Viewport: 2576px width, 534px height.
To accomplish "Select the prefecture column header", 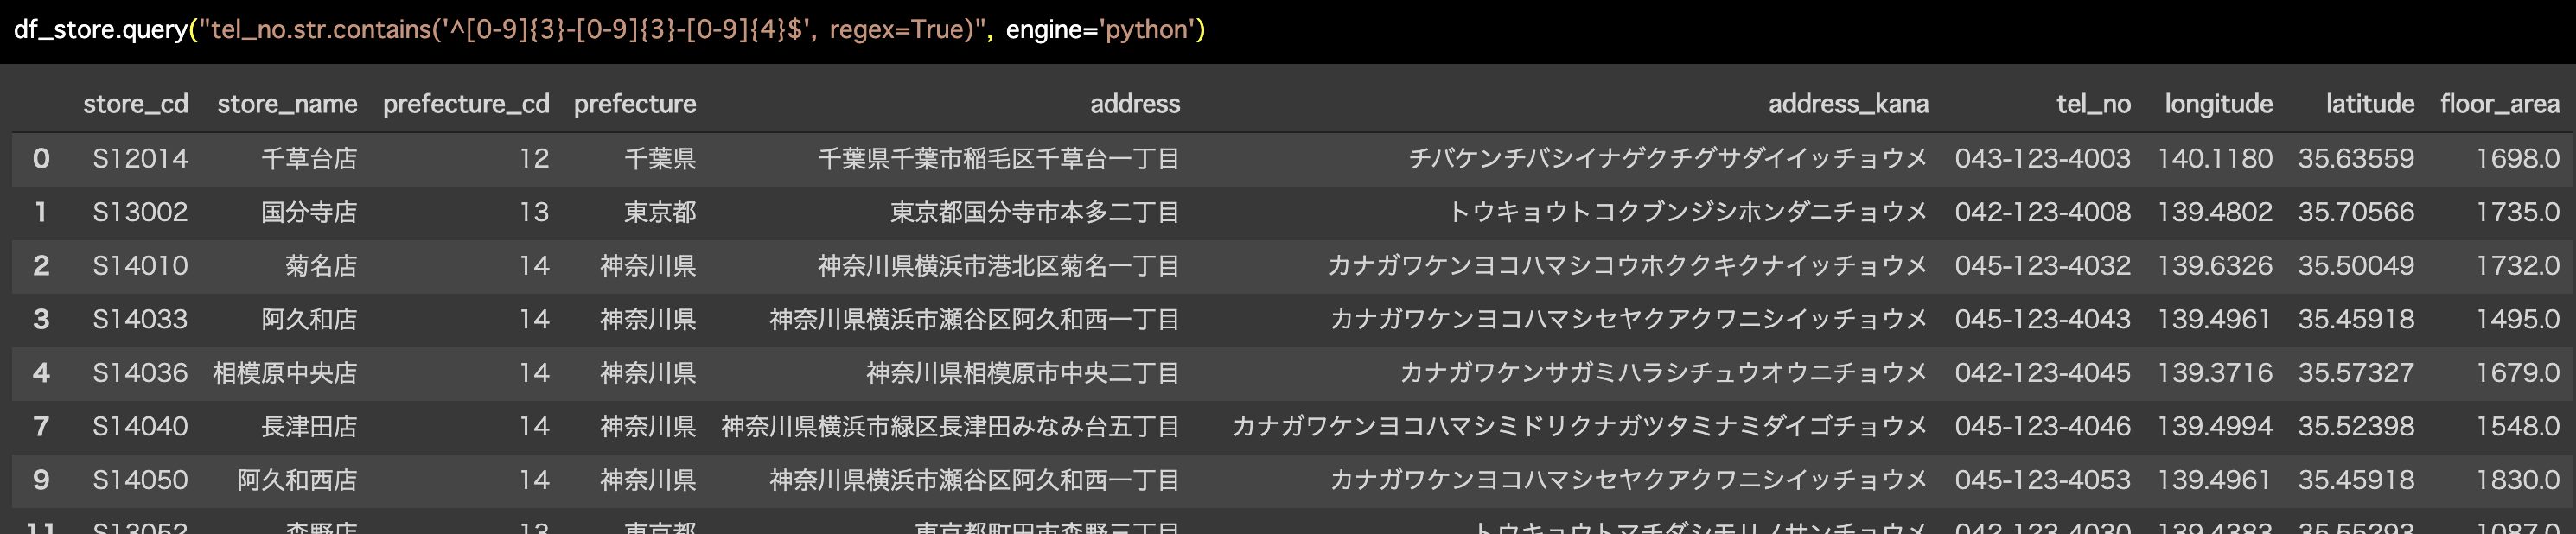I will pos(635,104).
